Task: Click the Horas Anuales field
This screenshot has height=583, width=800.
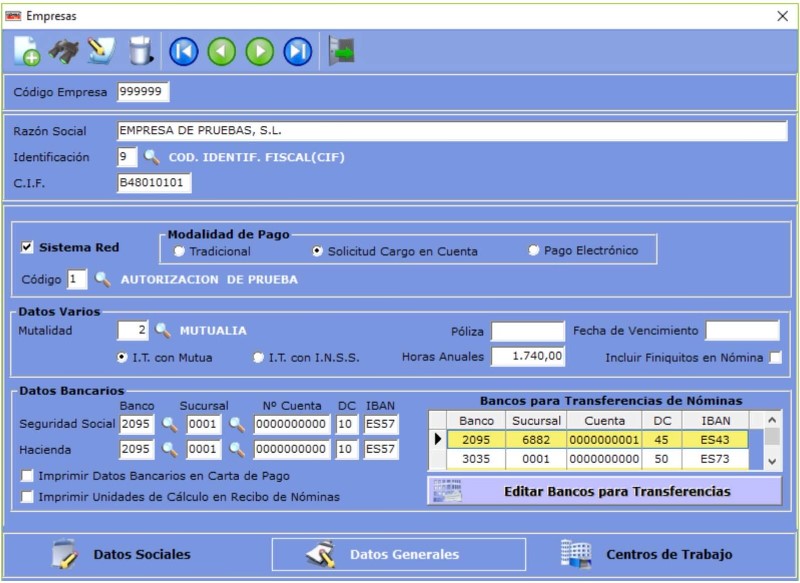Action: click(x=528, y=356)
